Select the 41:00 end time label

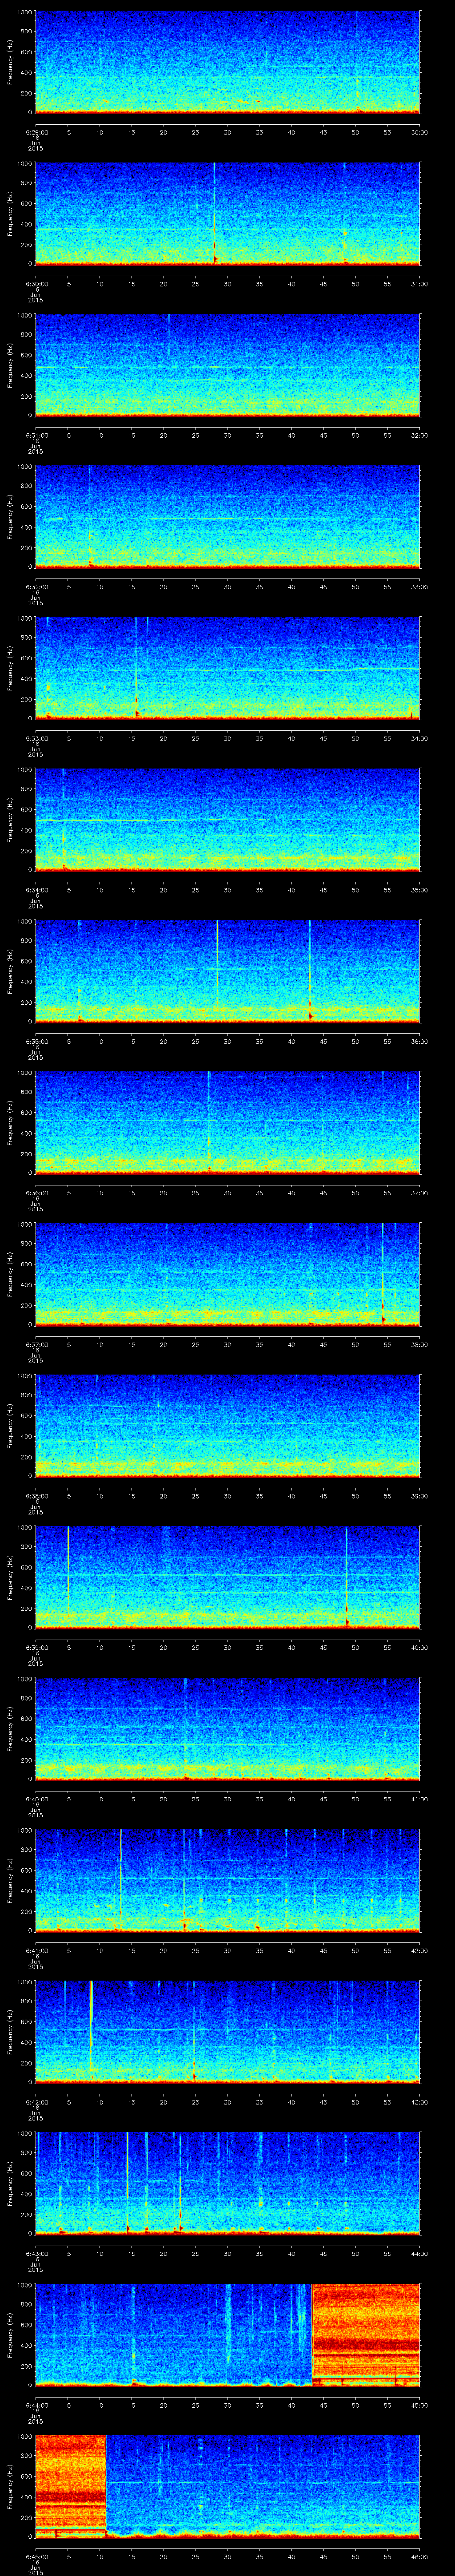pos(420,1798)
